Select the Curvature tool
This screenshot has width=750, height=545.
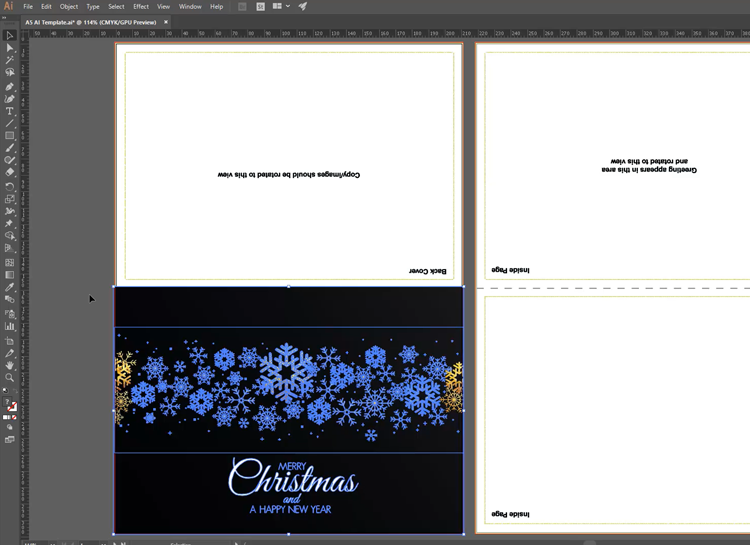(x=10, y=99)
